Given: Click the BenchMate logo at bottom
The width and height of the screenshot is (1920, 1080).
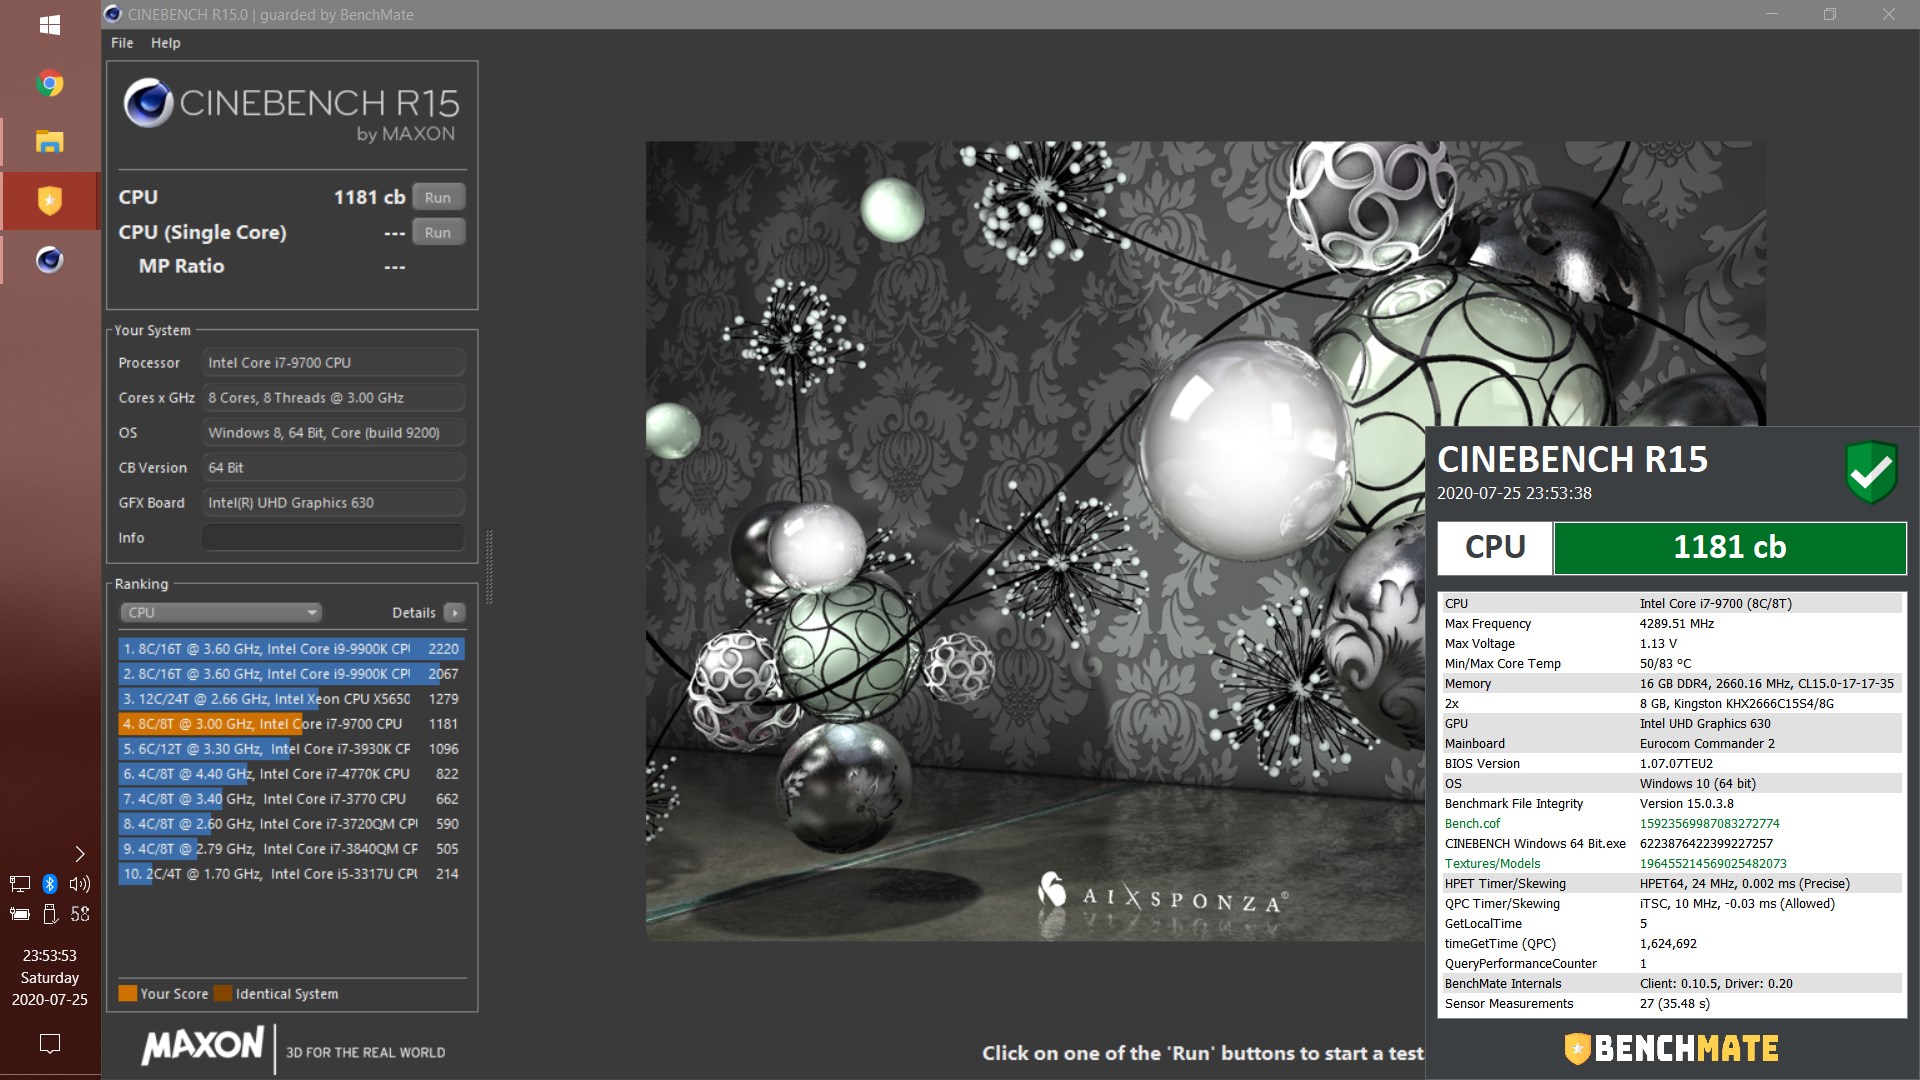Looking at the screenshot, I should pyautogui.click(x=1672, y=1048).
